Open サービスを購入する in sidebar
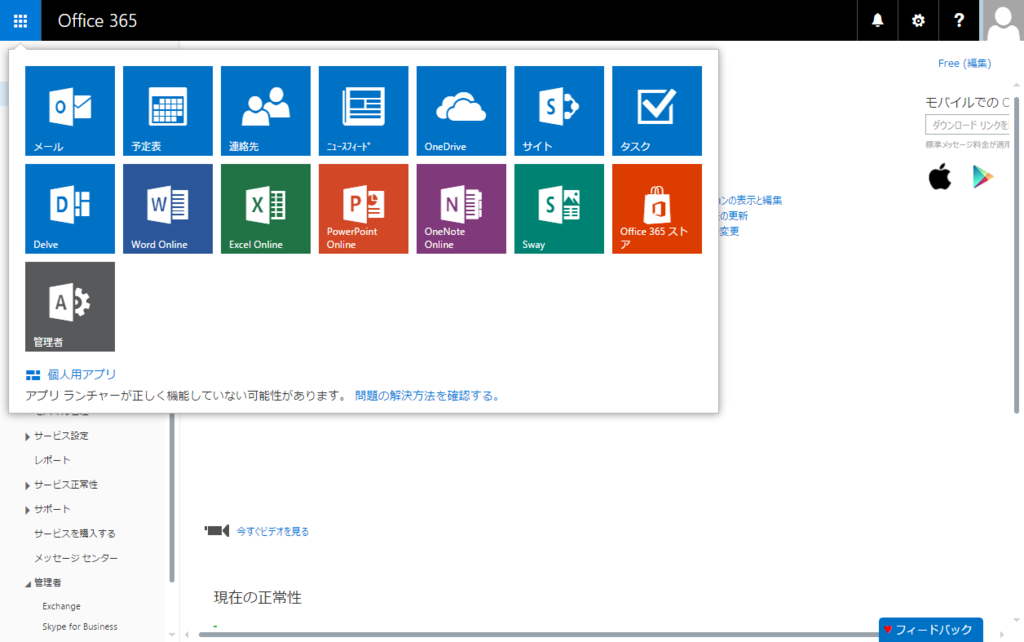1024x642 pixels. tap(74, 534)
